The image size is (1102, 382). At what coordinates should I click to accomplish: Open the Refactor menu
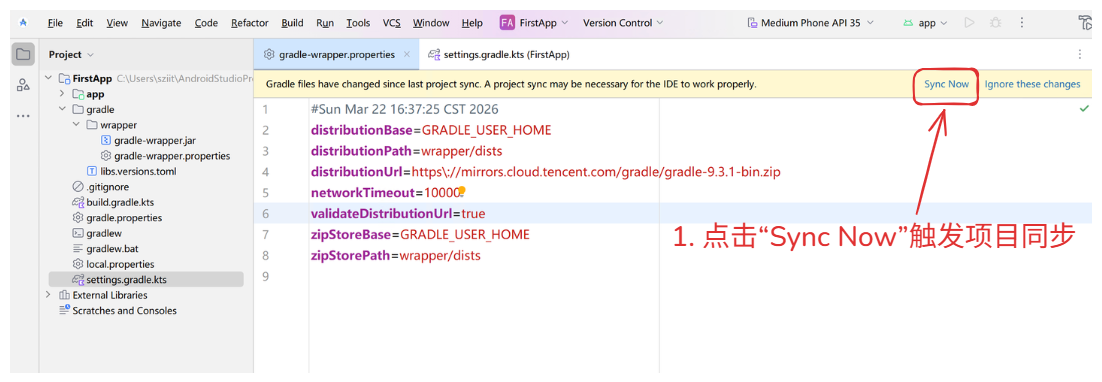pyautogui.click(x=249, y=22)
